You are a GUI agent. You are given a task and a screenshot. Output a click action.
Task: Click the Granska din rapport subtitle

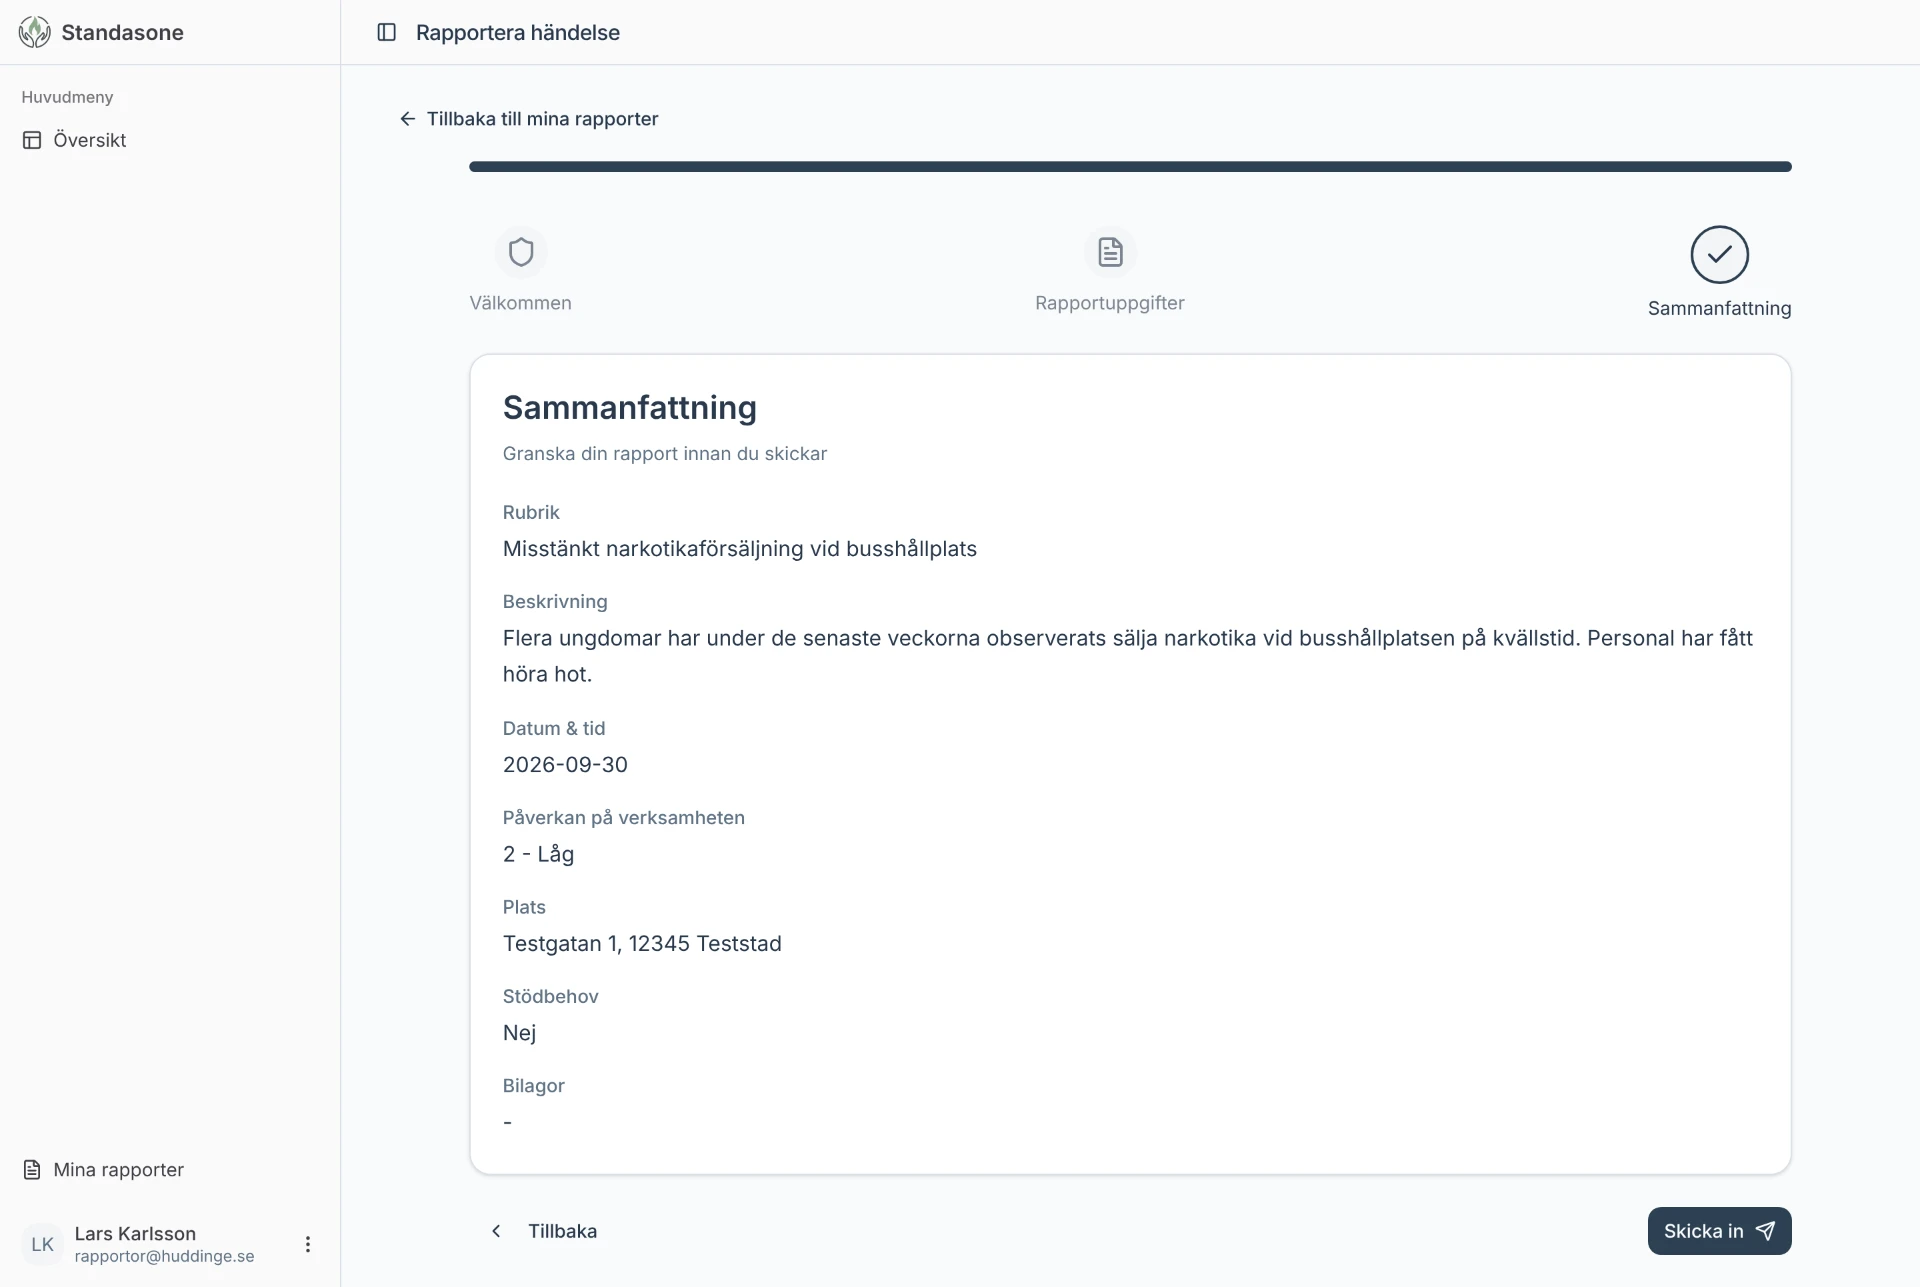click(665, 453)
